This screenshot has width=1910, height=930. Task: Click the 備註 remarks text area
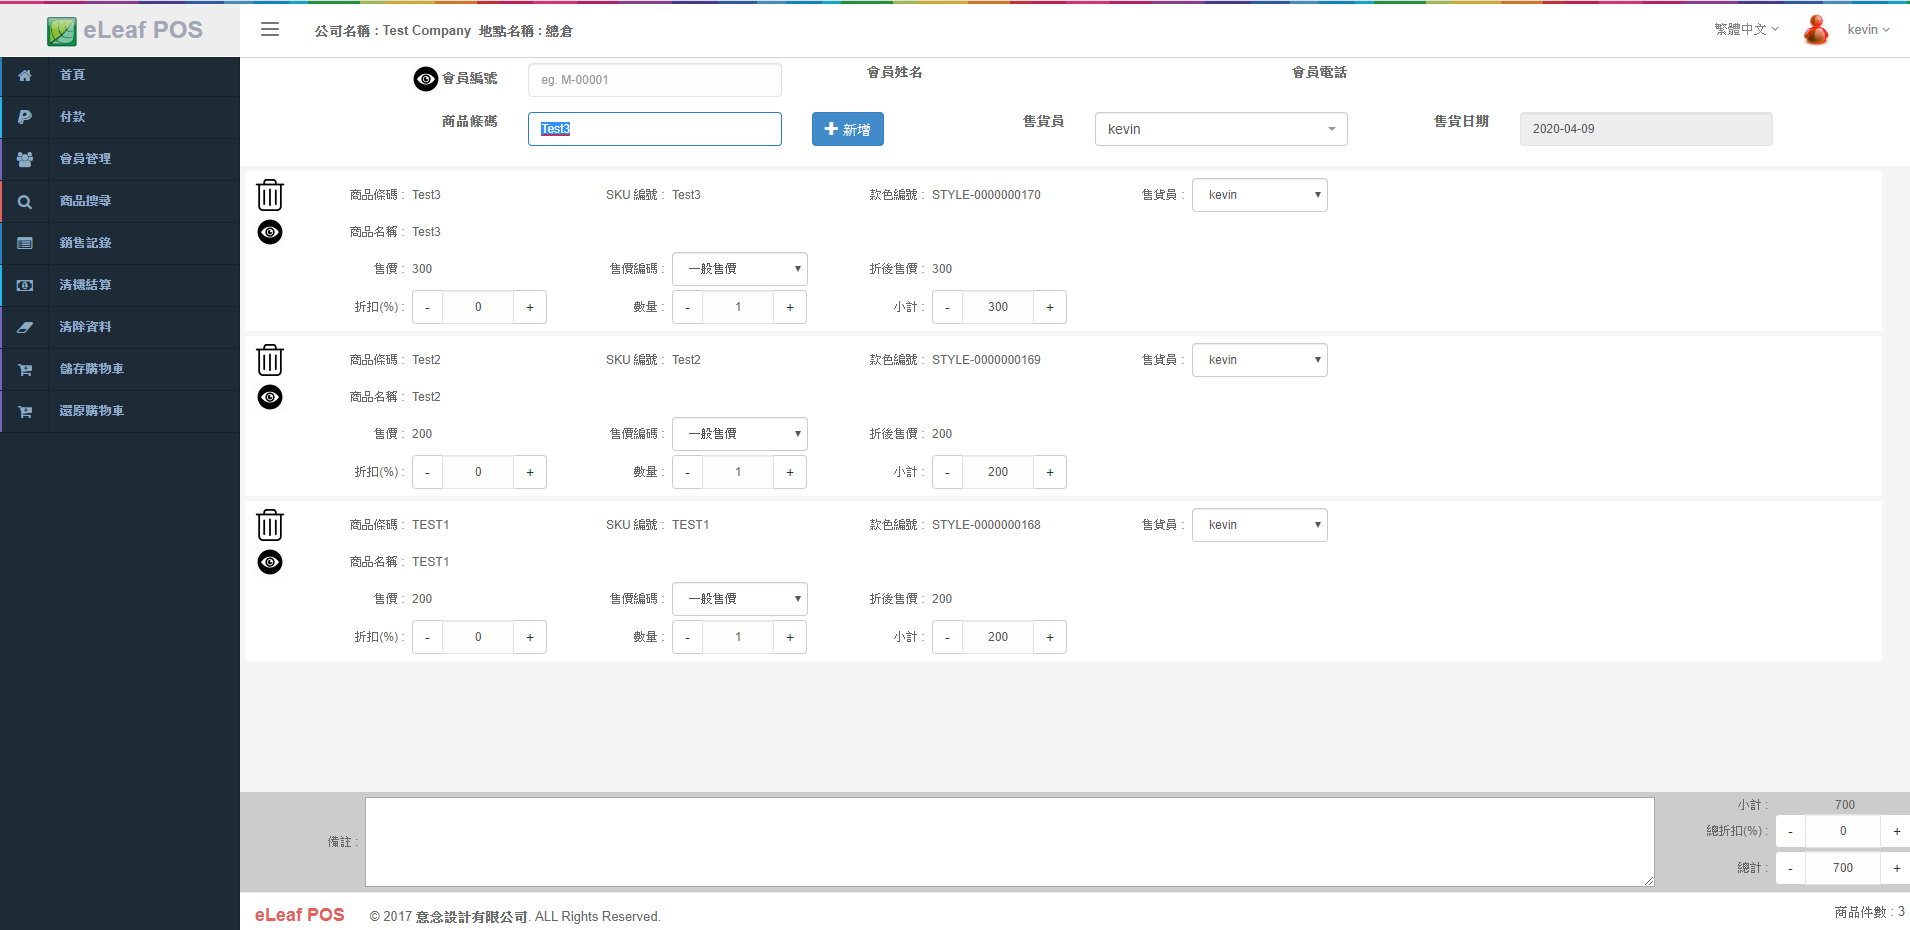(x=1008, y=841)
